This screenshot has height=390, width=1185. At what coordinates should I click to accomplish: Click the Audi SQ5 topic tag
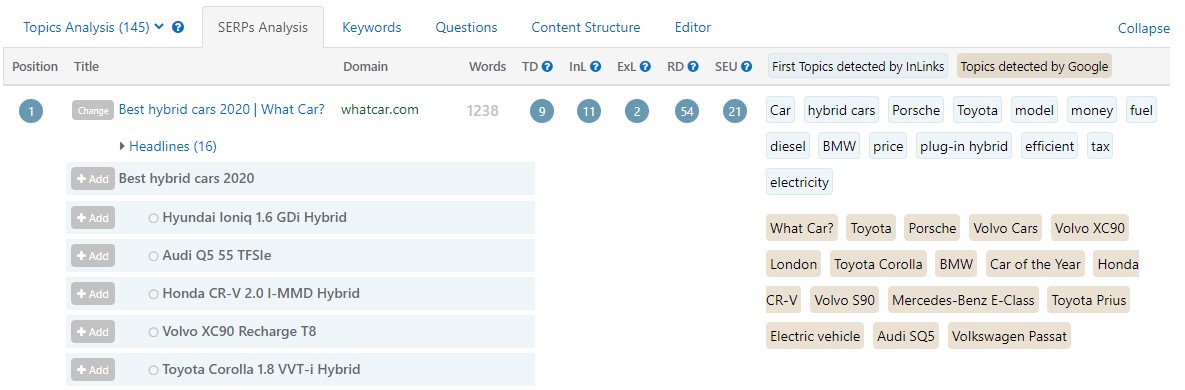click(905, 336)
